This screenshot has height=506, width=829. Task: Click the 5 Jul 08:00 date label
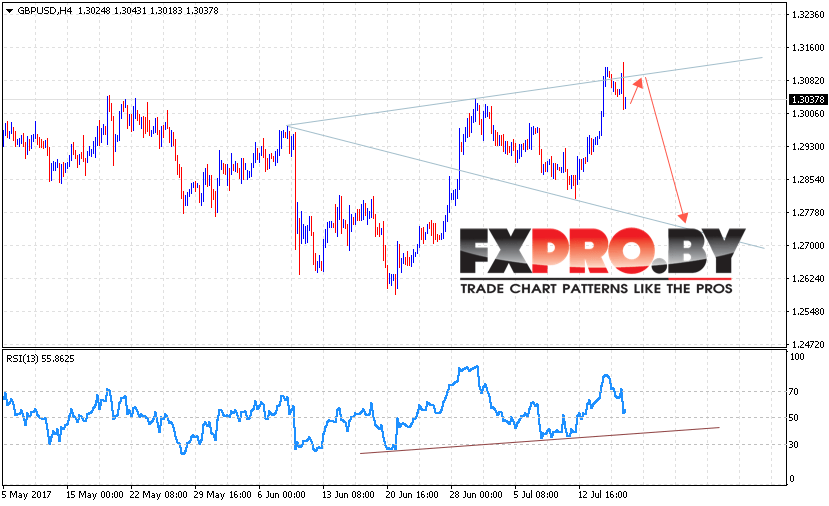pos(536,495)
